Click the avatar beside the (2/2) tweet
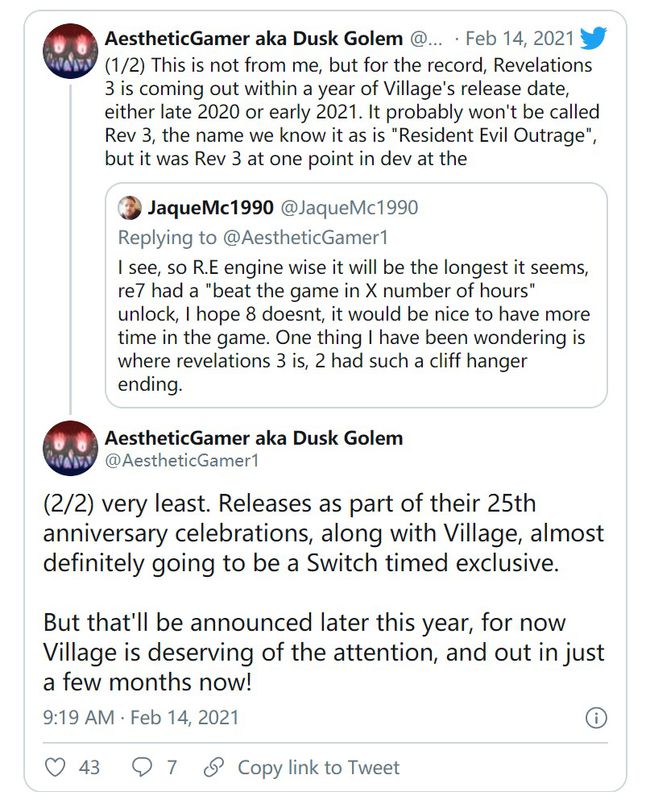Viewport: 650px width, 800px height. pos(69,450)
